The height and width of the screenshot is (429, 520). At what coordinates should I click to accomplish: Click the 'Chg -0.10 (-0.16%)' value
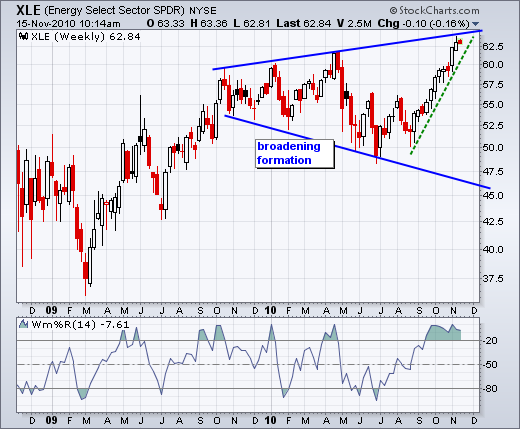click(423, 24)
